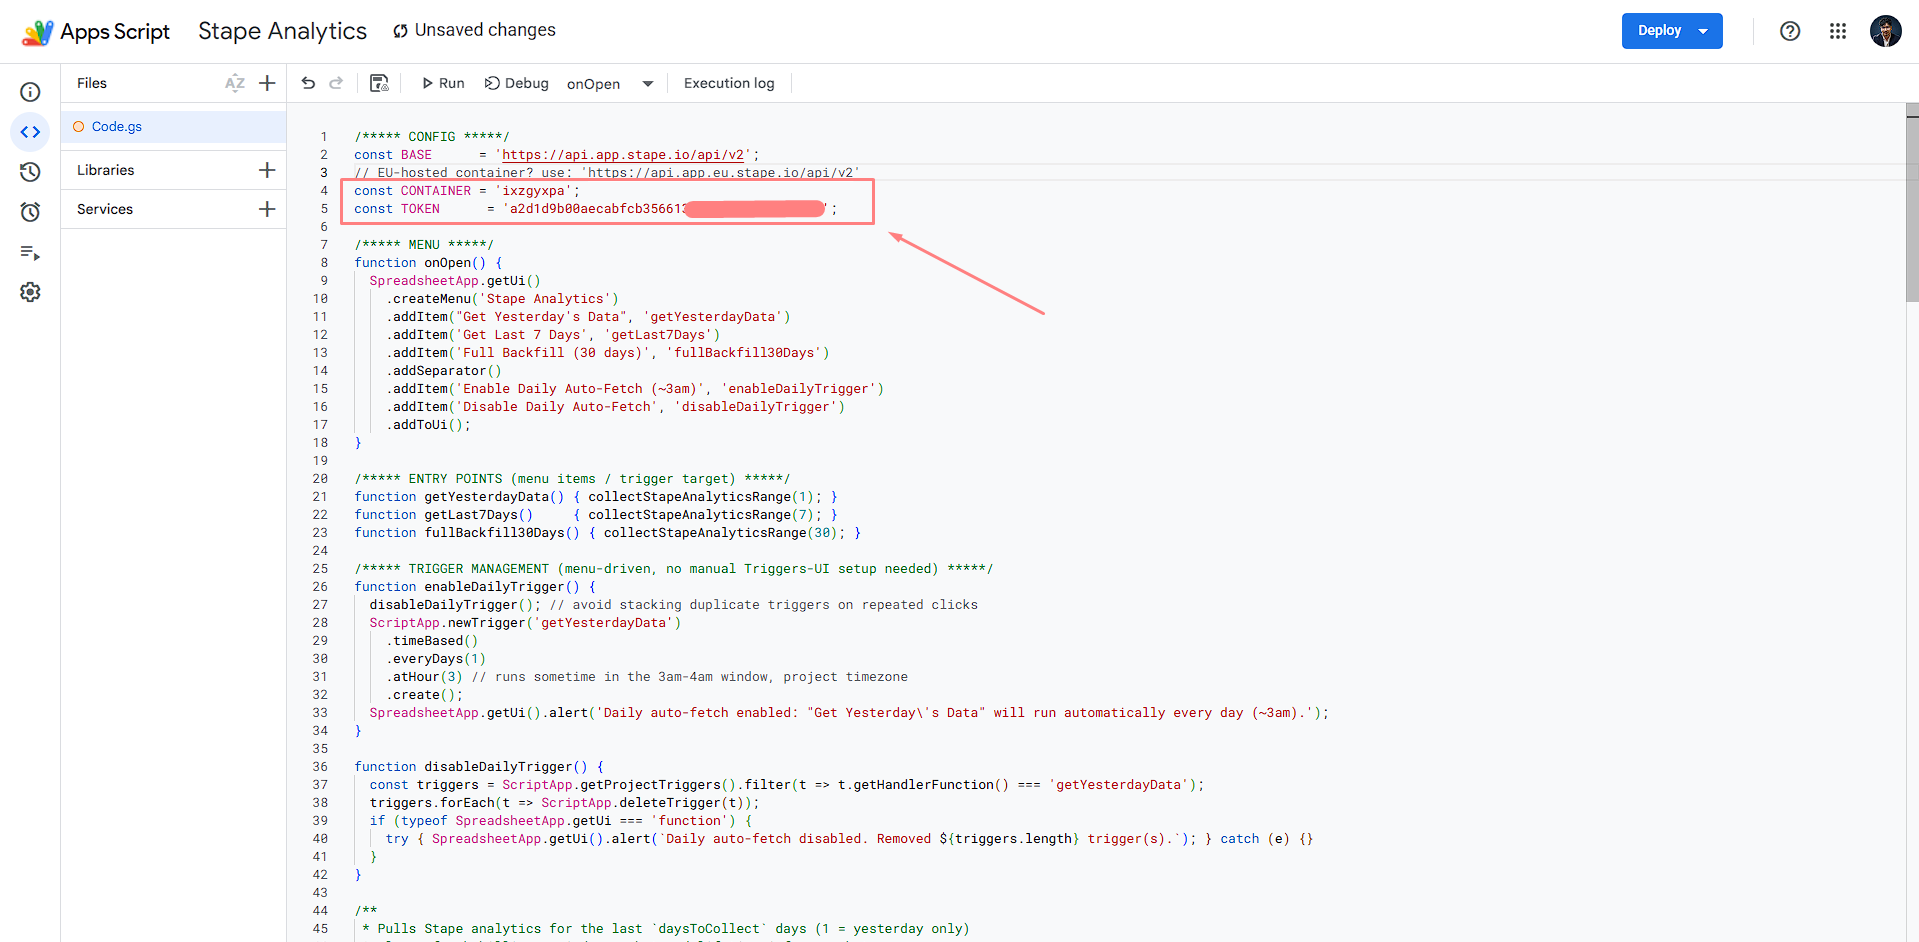Open the Execution log
Image resolution: width=1919 pixels, height=942 pixels.
(x=729, y=83)
